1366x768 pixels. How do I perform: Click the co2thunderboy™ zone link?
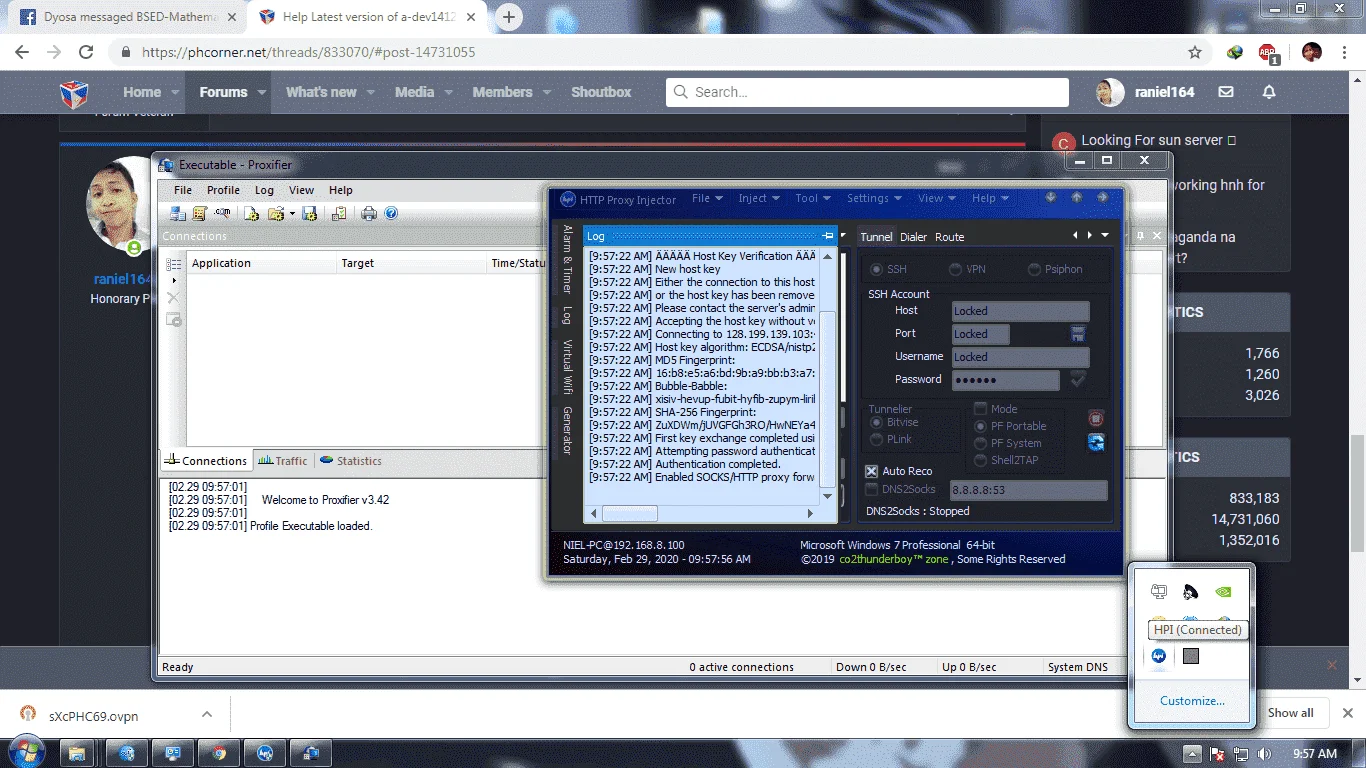point(894,559)
